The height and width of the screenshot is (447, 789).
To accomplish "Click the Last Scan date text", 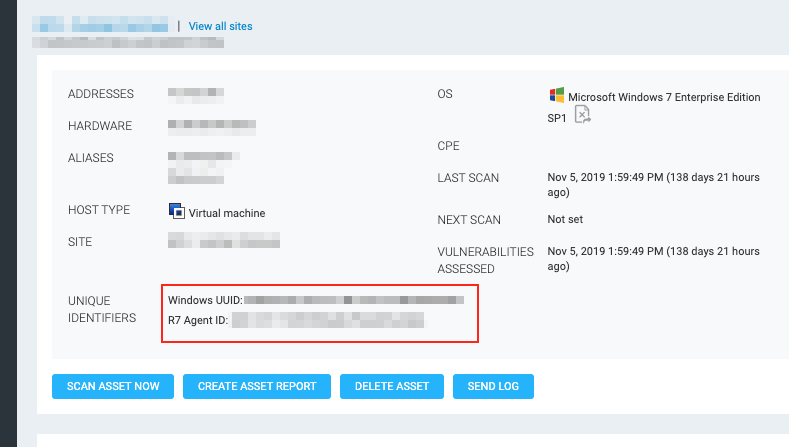I will (x=653, y=184).
